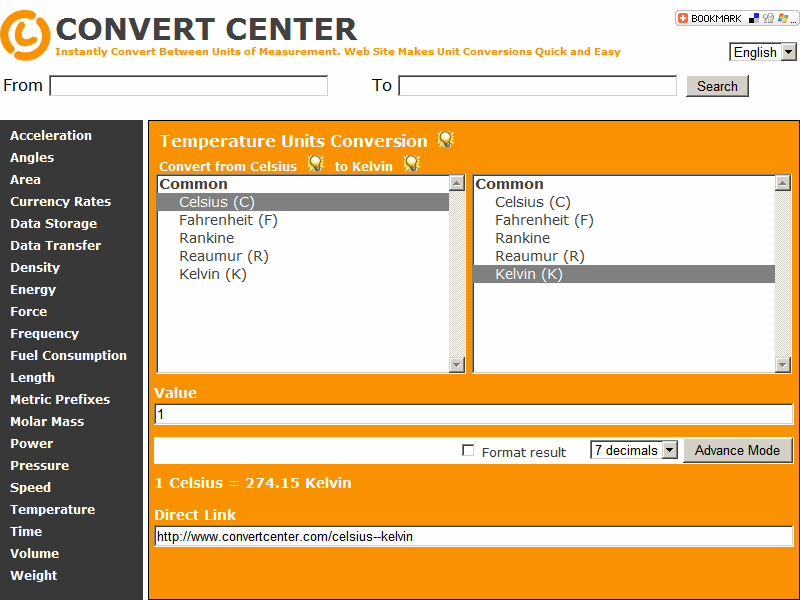Select Kelvin (K) in the from list

pos(303,274)
